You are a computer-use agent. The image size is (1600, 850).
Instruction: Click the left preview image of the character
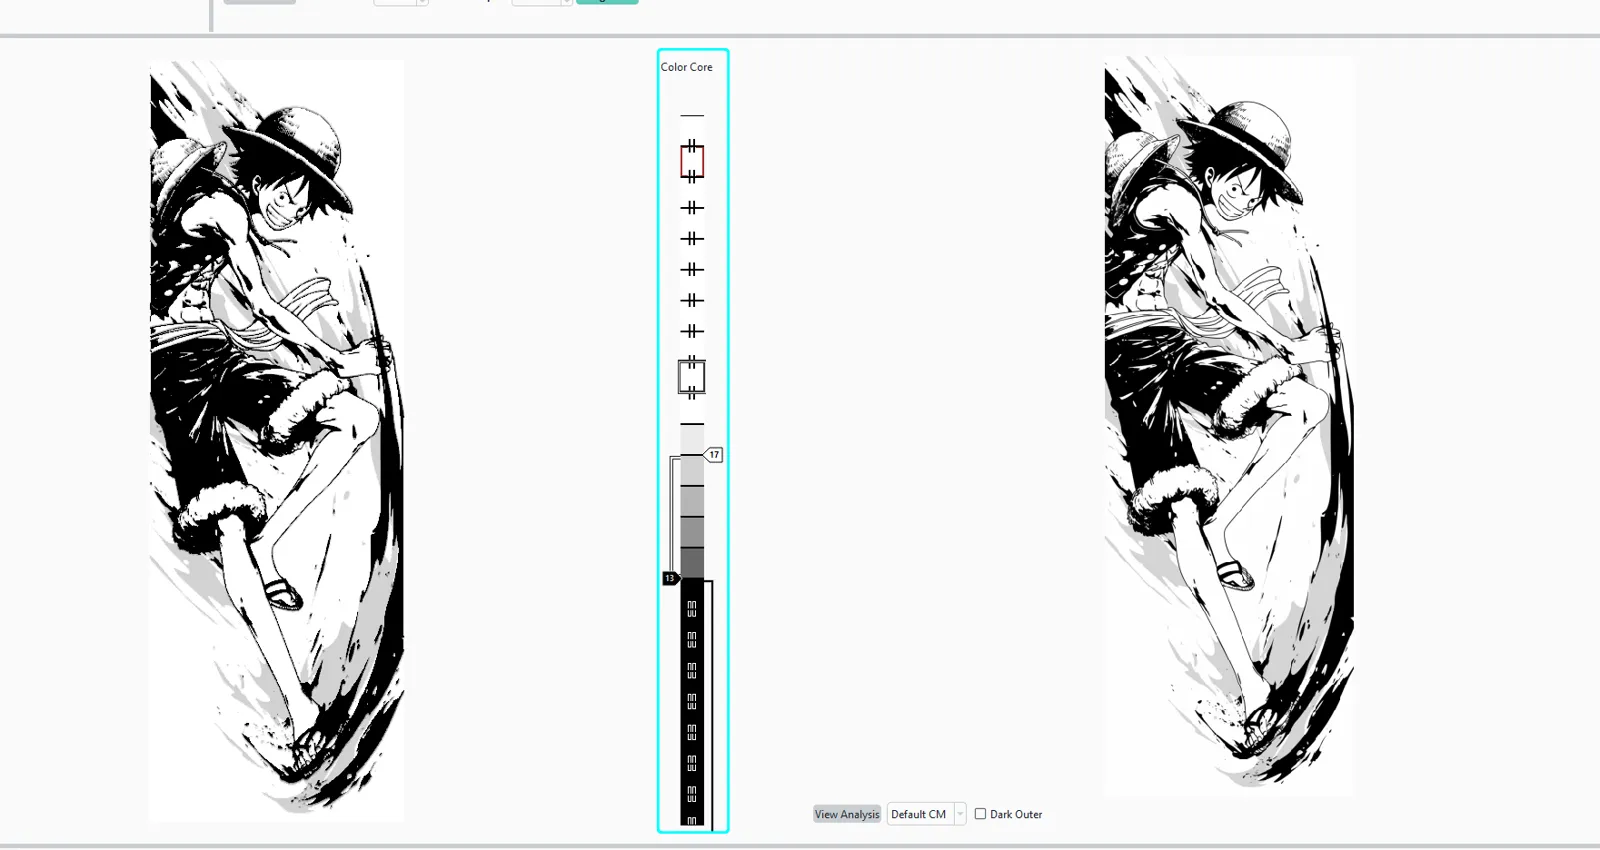pos(277,441)
